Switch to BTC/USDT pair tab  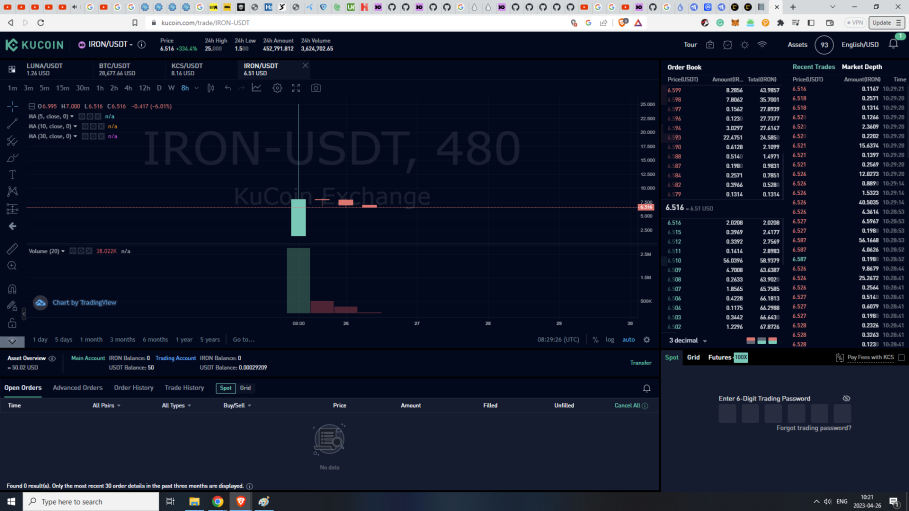tap(129, 70)
